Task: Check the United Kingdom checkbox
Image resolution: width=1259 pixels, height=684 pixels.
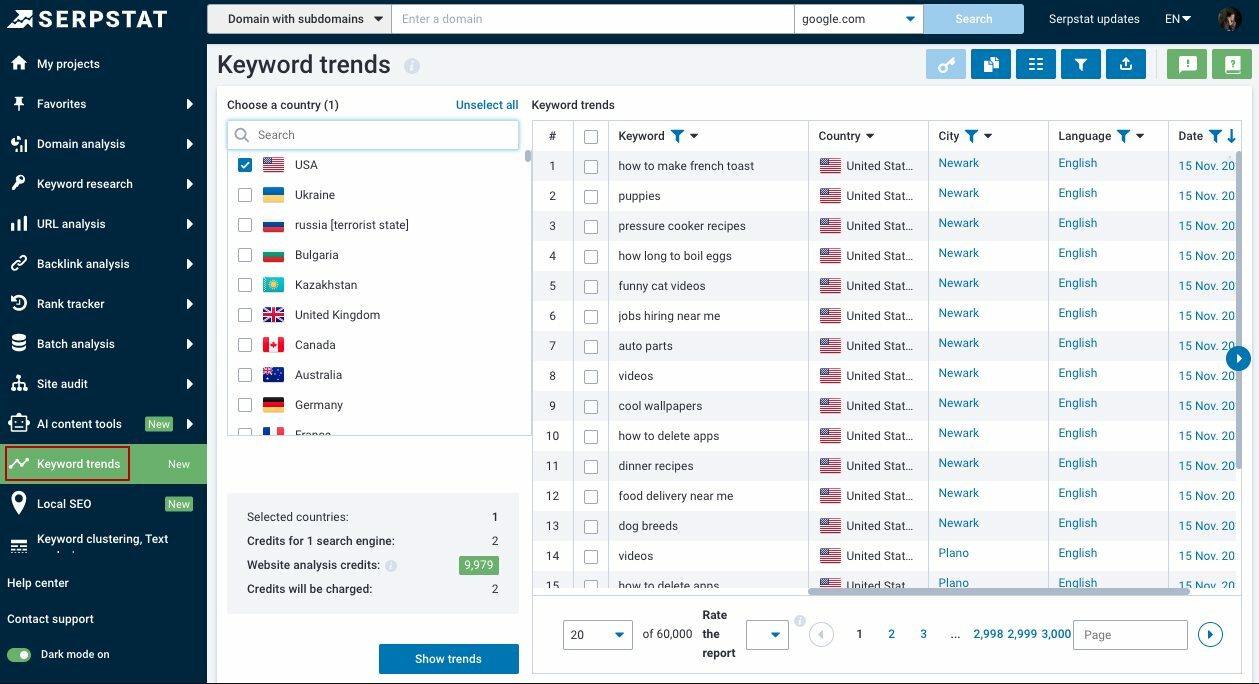Action: [245, 315]
